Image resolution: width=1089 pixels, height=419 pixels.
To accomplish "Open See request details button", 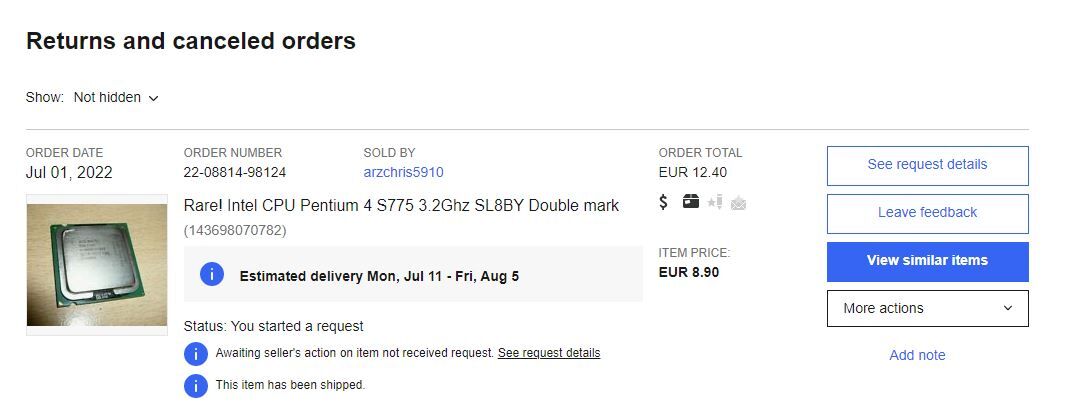I will click(927, 165).
